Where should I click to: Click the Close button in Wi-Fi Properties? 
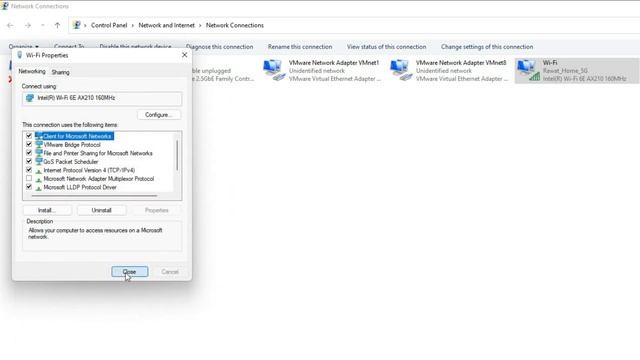[130, 272]
